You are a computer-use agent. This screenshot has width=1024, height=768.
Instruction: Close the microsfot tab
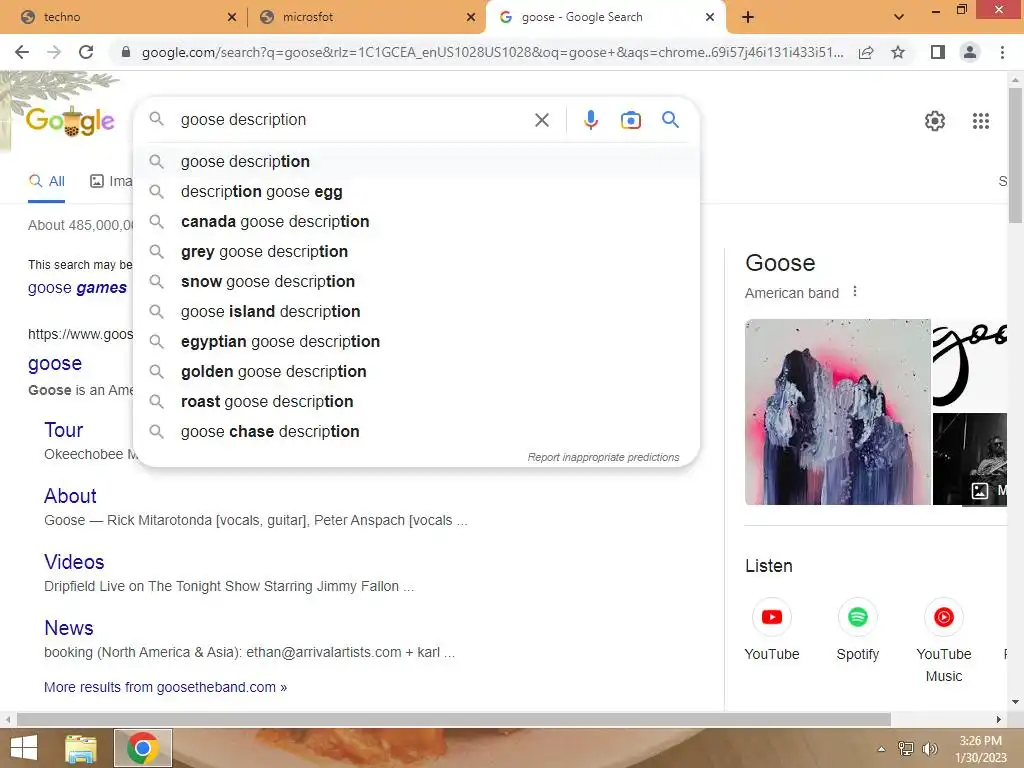click(x=471, y=18)
